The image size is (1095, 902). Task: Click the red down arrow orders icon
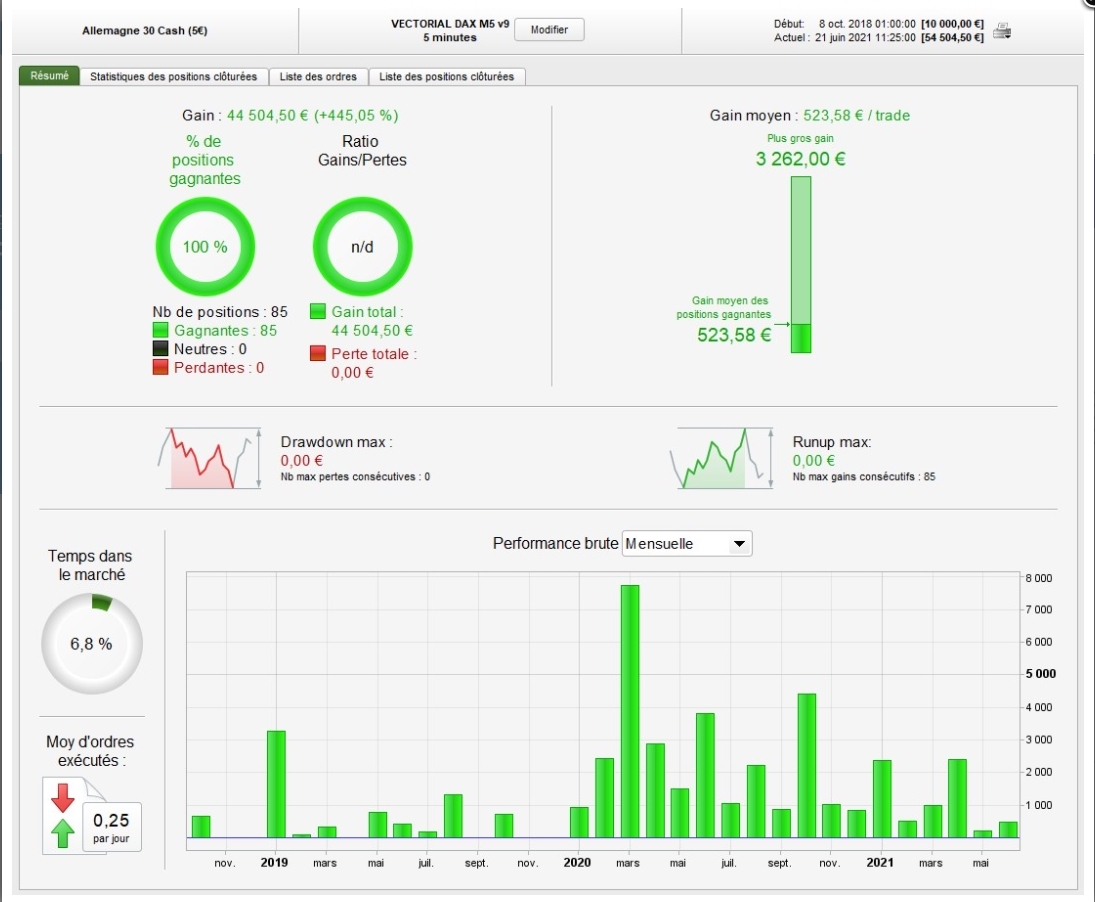point(63,797)
